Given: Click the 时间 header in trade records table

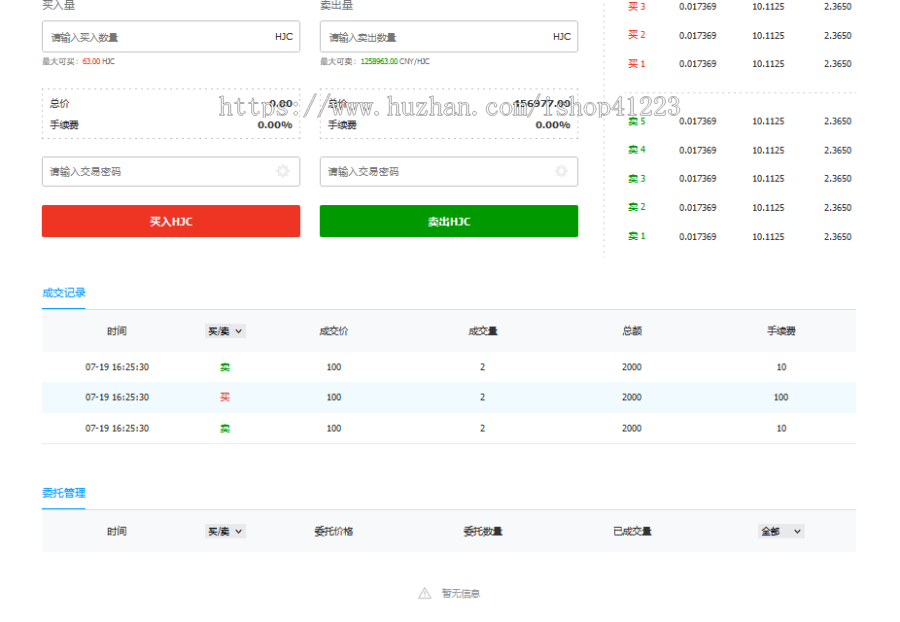Looking at the screenshot, I should [x=117, y=331].
